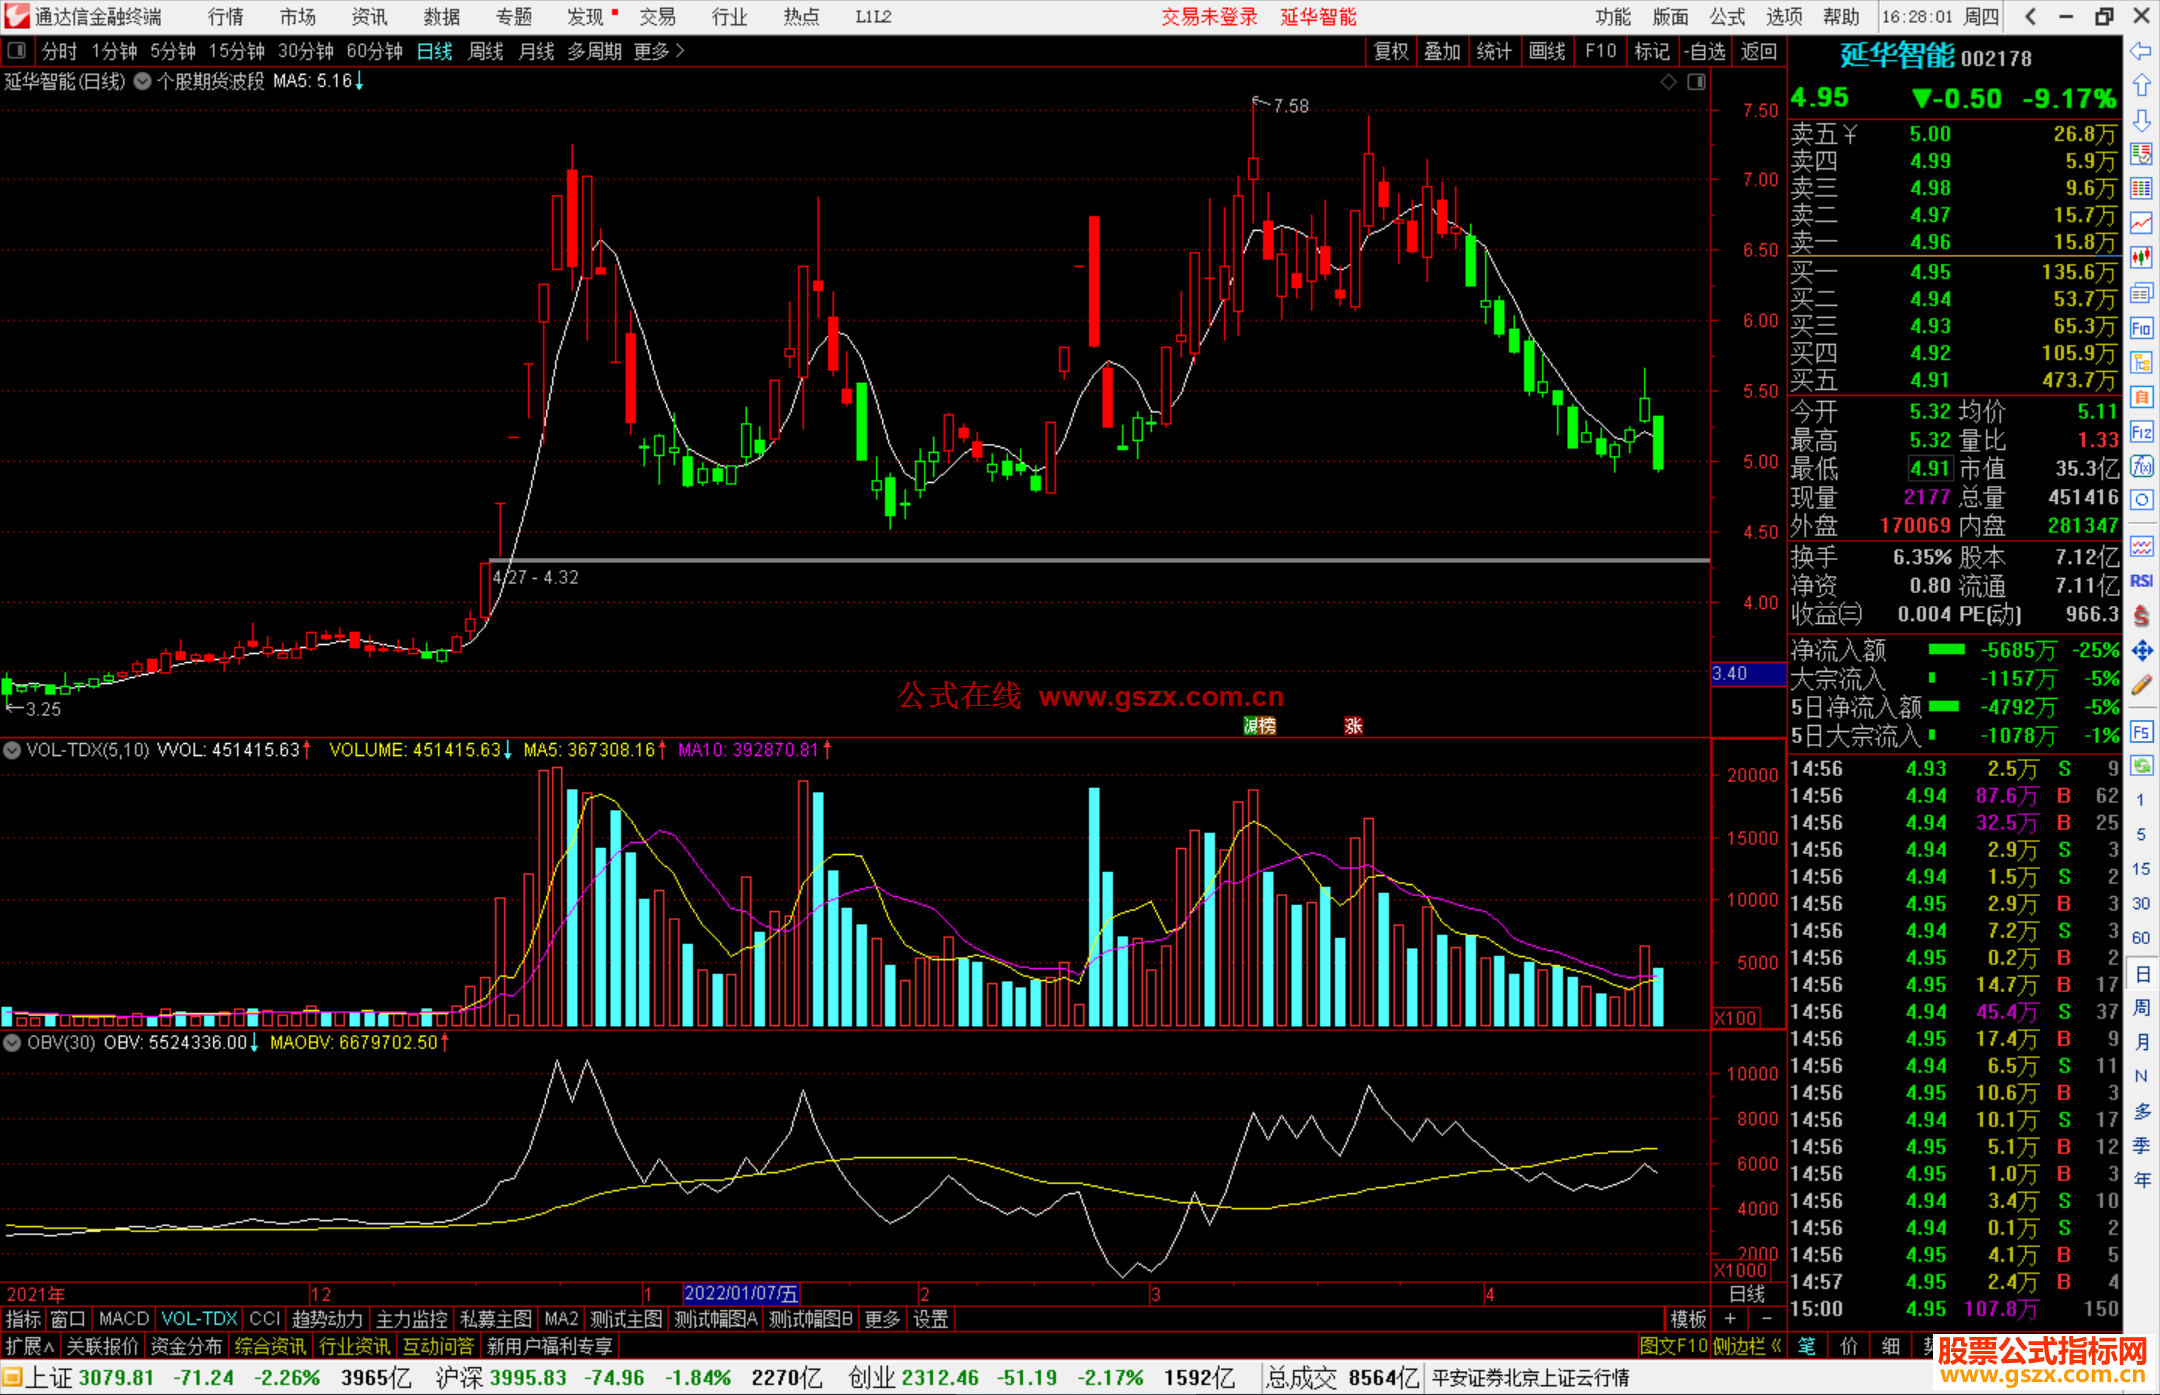Open the 行情 menu
The image size is (2160, 1395).
(x=226, y=16)
